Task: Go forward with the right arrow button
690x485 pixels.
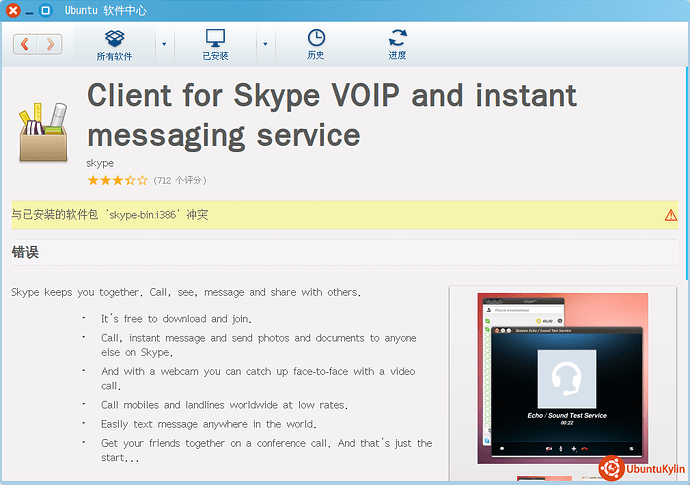Action: 50,44
